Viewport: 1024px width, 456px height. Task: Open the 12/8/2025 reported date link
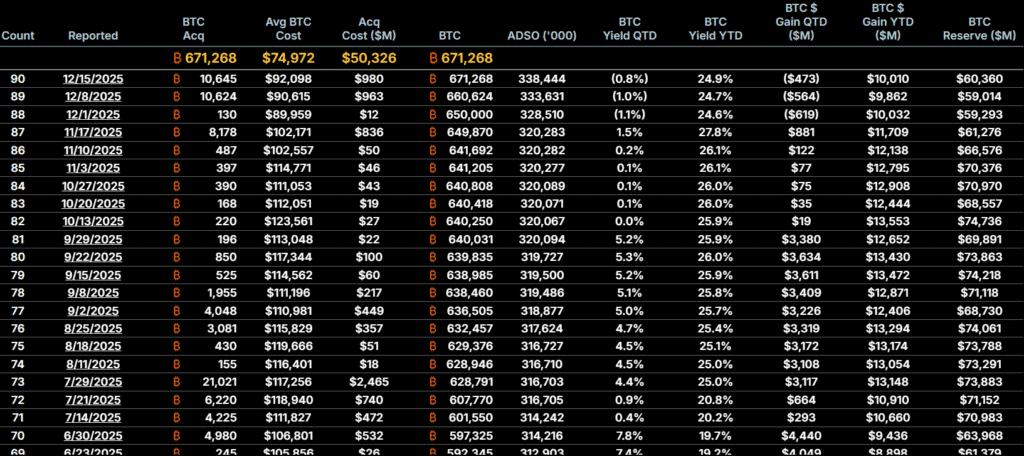93,97
